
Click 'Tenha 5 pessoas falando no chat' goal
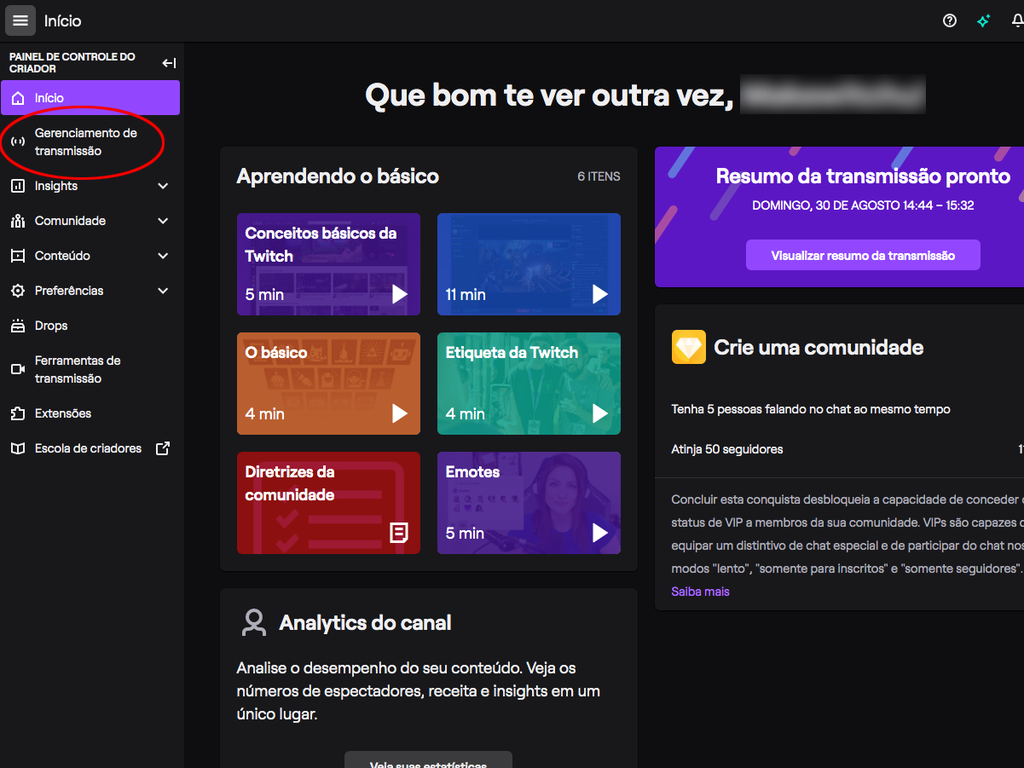tap(810, 409)
